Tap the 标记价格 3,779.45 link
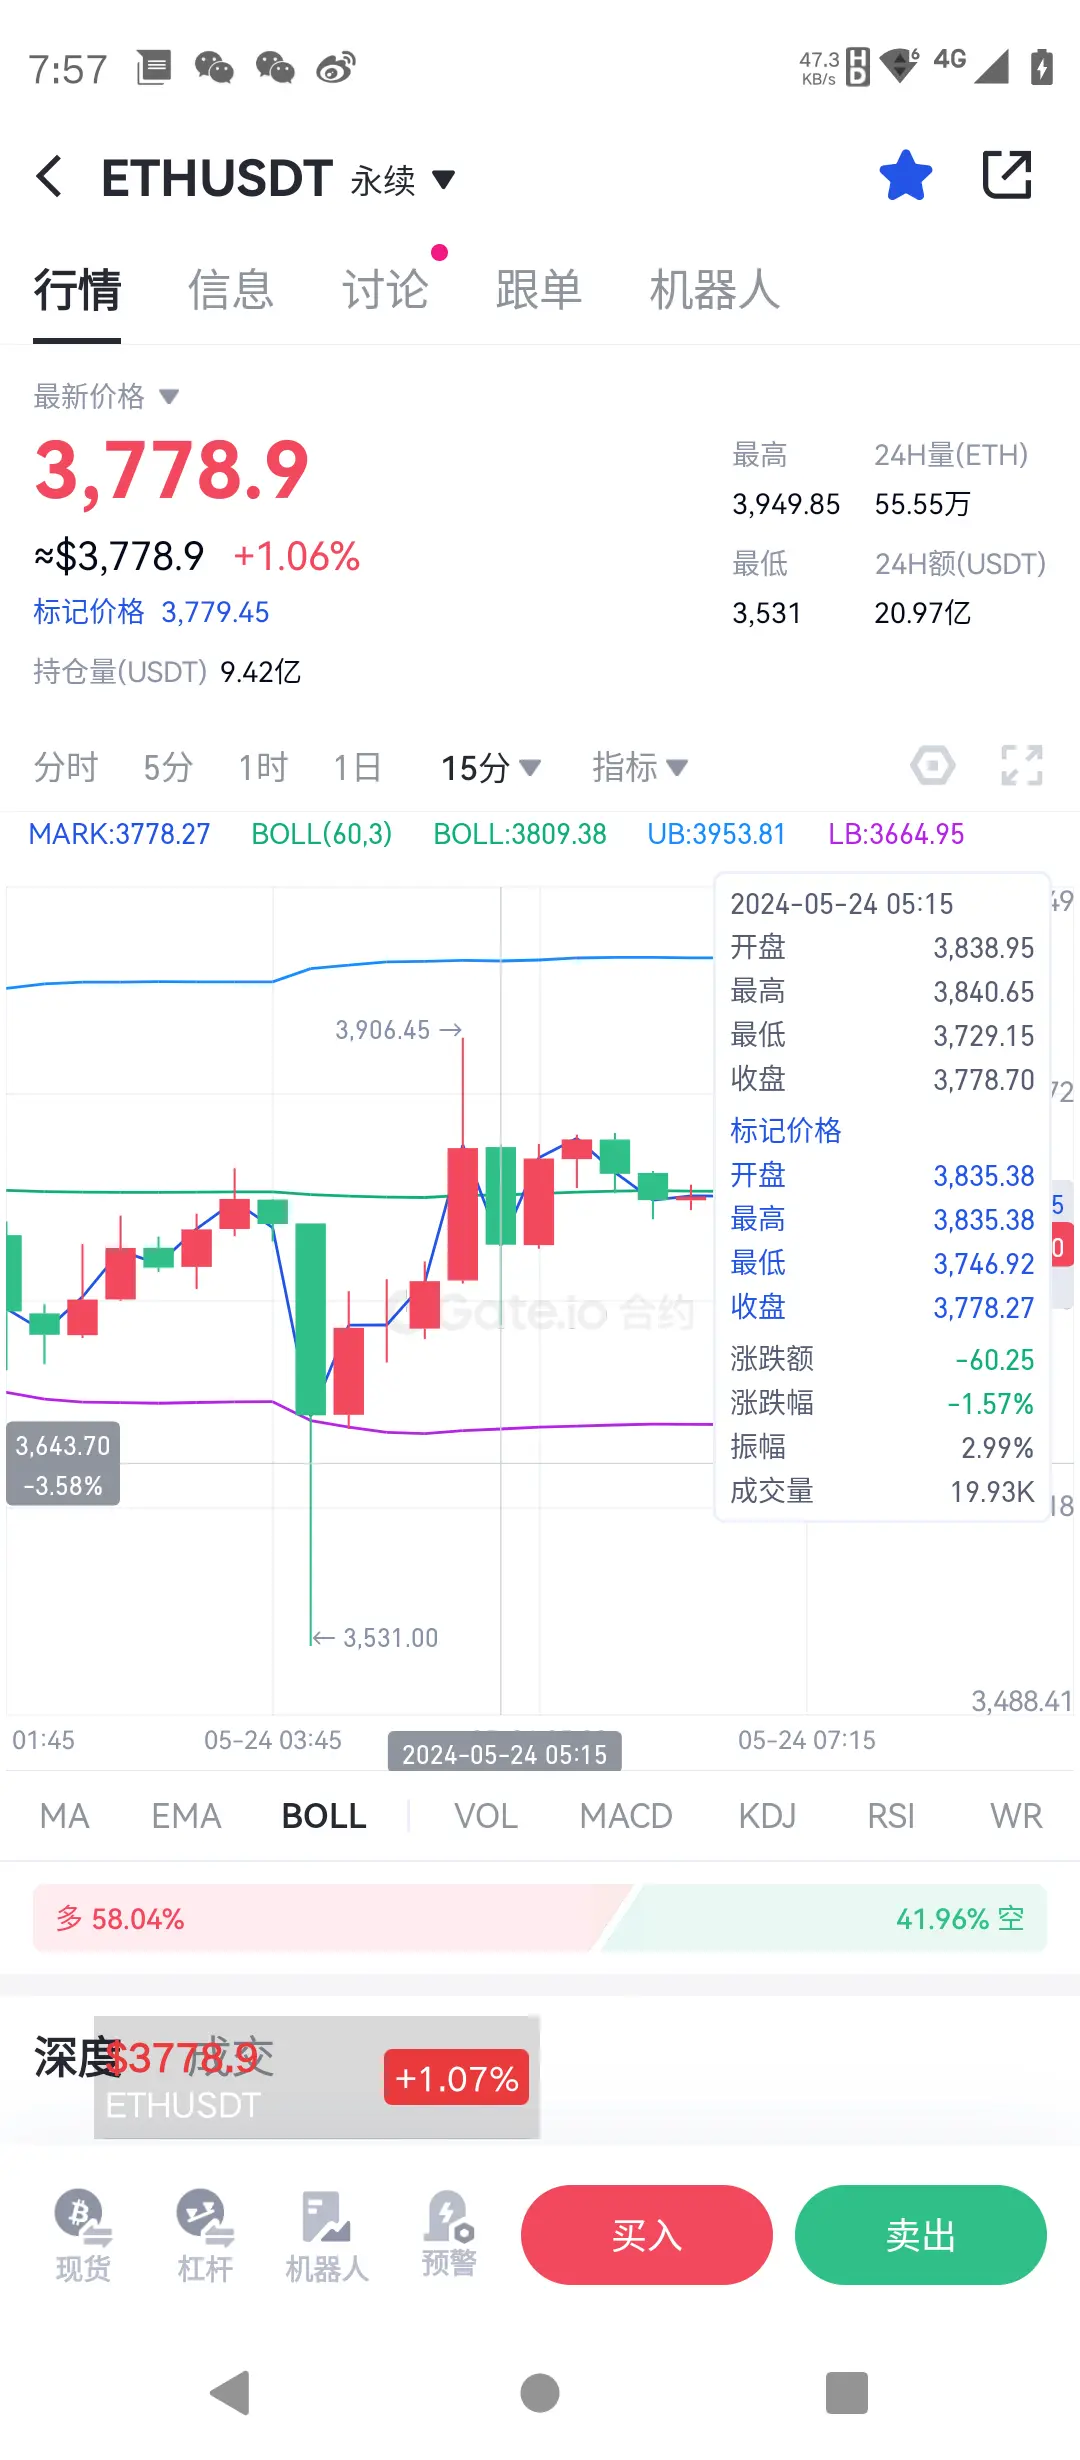This screenshot has height=2460, width=1080. pos(151,612)
